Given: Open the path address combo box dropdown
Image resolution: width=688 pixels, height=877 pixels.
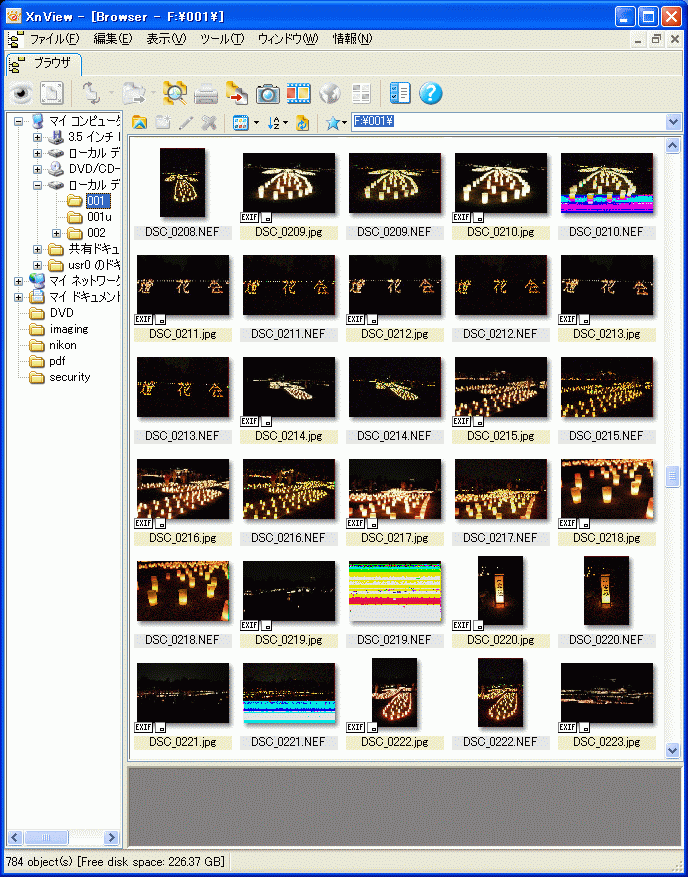Looking at the screenshot, I should (x=673, y=122).
